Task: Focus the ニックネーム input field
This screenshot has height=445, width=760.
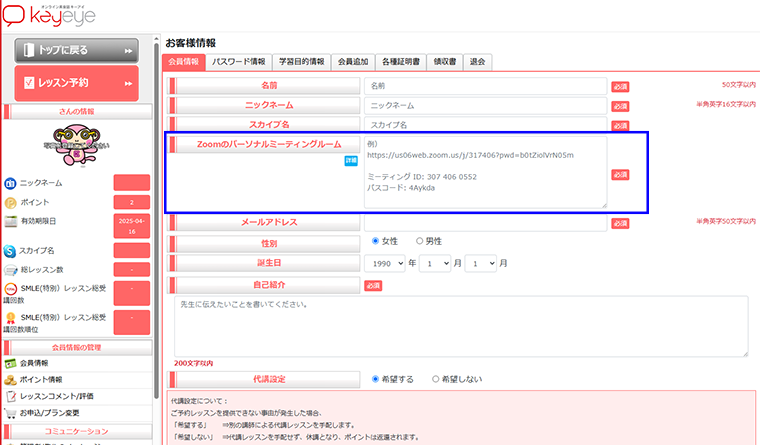Action: point(486,105)
